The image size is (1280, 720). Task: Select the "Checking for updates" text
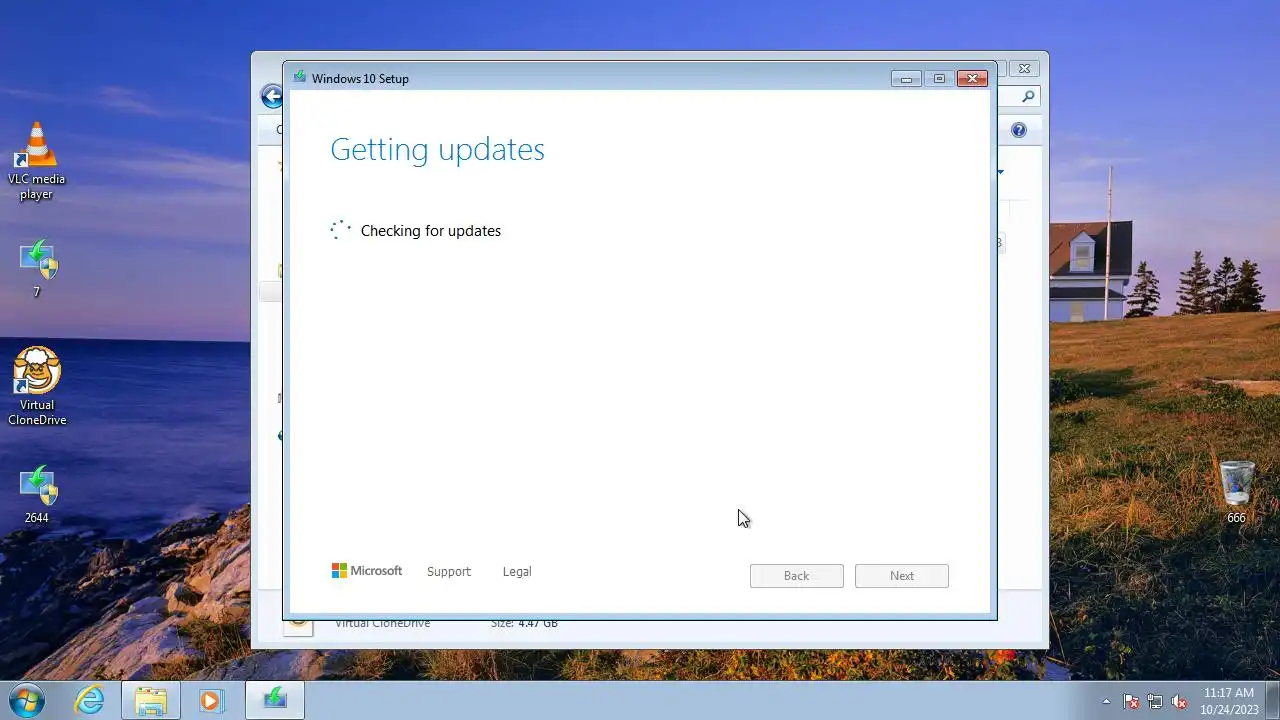tap(431, 231)
